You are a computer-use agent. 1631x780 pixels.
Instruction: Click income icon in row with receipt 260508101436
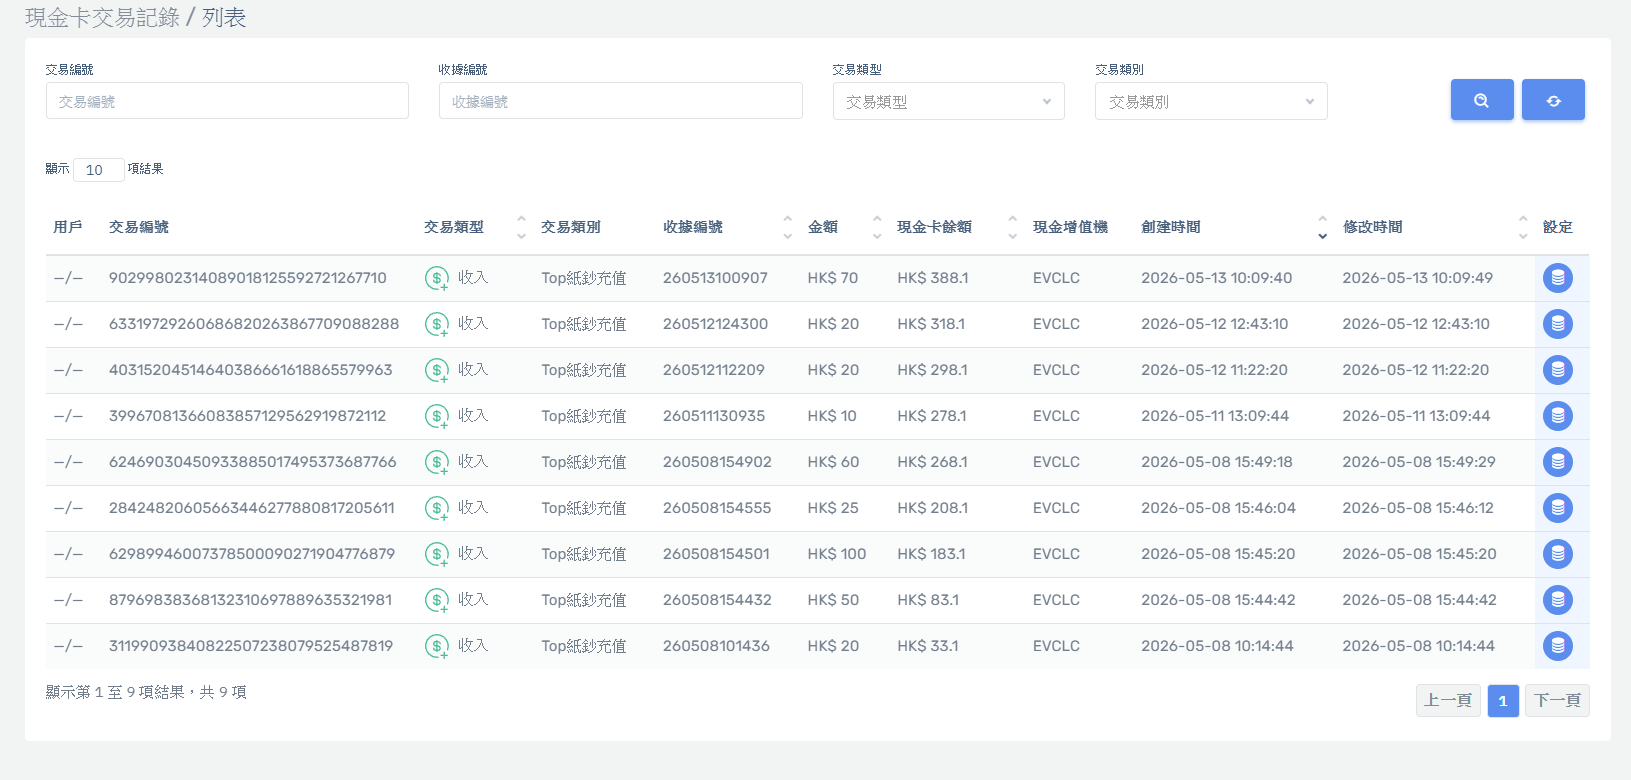tap(437, 646)
